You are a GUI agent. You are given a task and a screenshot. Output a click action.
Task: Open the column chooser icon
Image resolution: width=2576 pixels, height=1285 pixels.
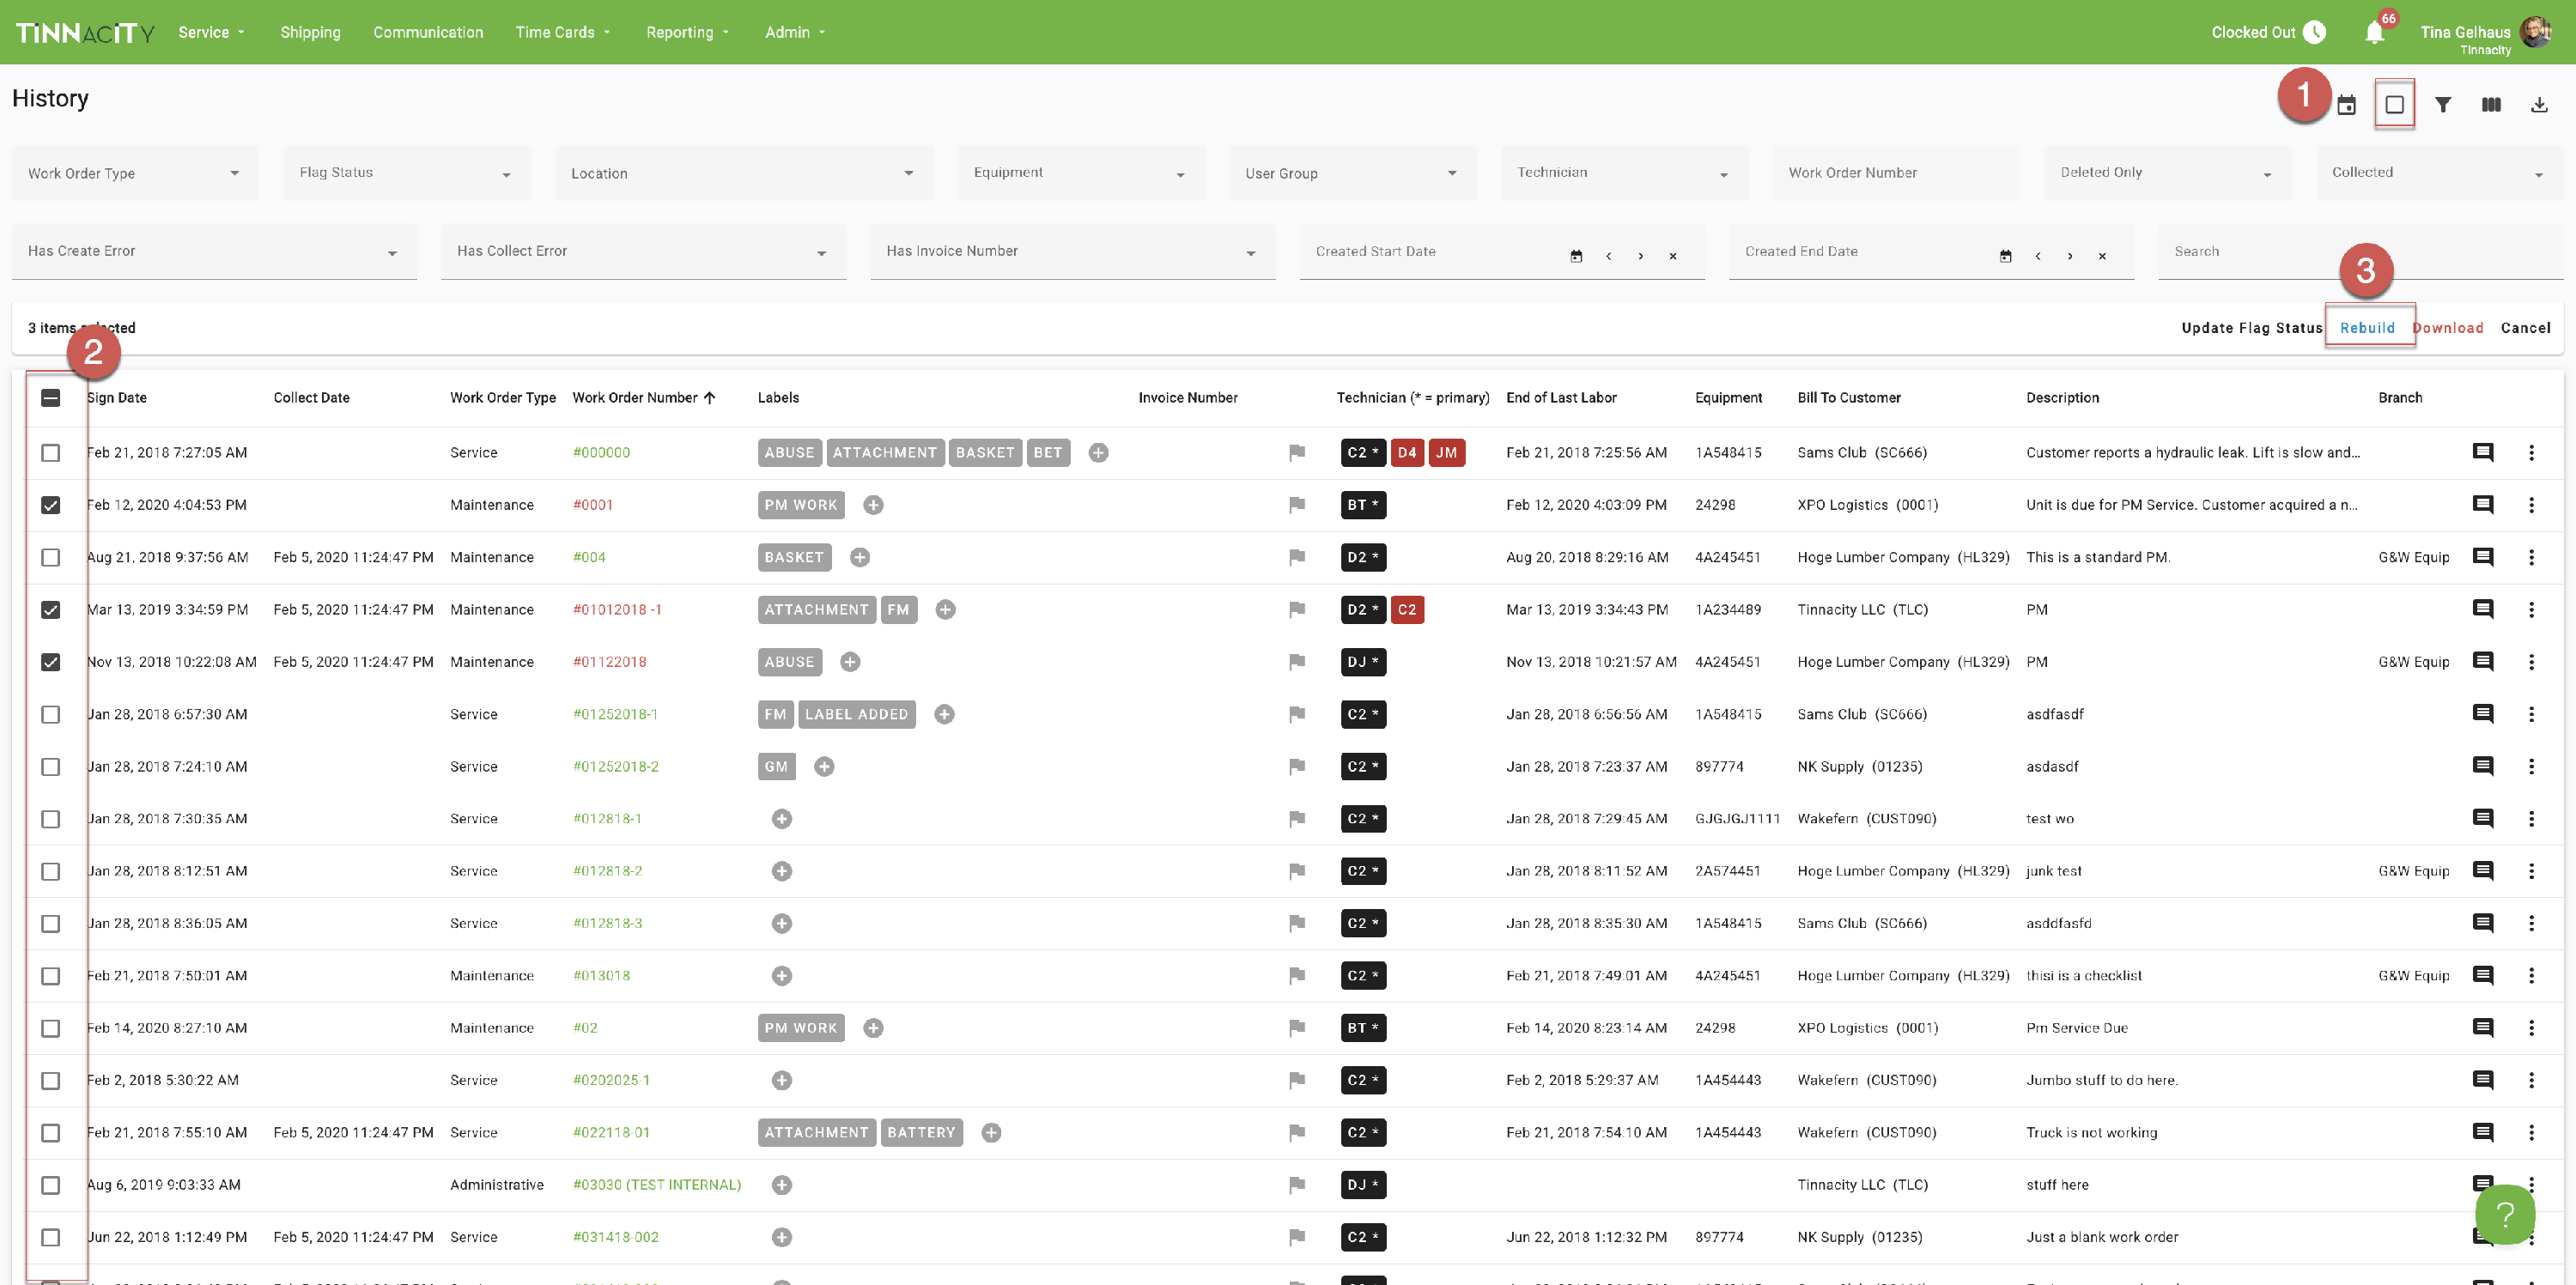(x=2490, y=105)
